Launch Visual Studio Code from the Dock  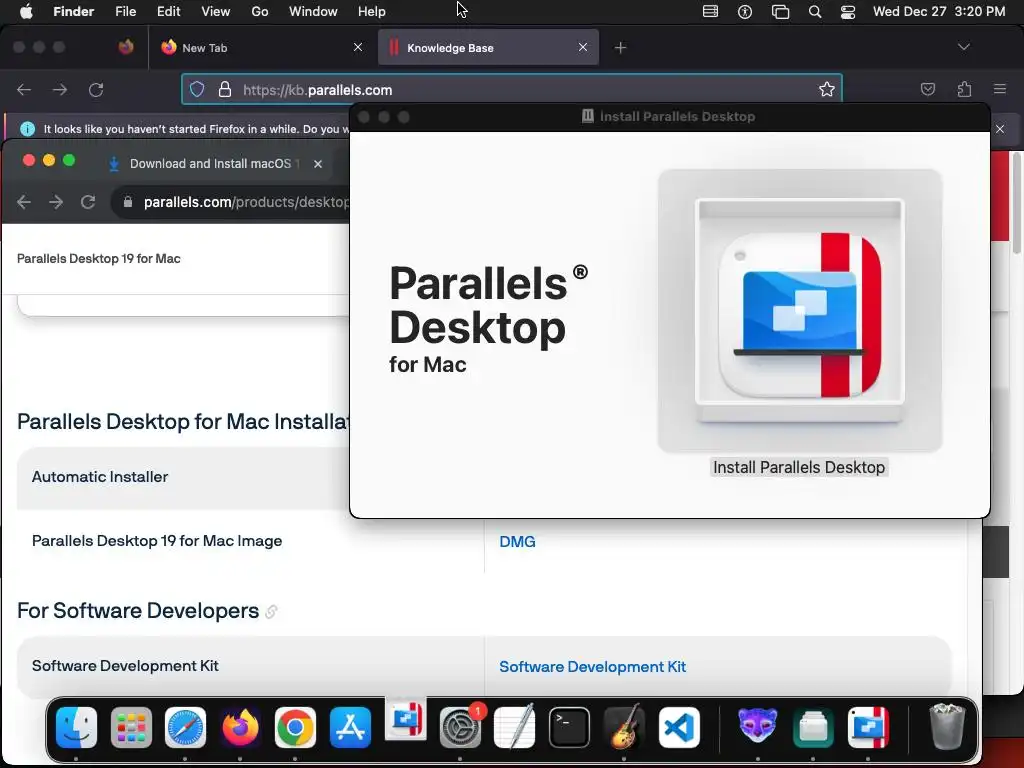[x=679, y=728]
